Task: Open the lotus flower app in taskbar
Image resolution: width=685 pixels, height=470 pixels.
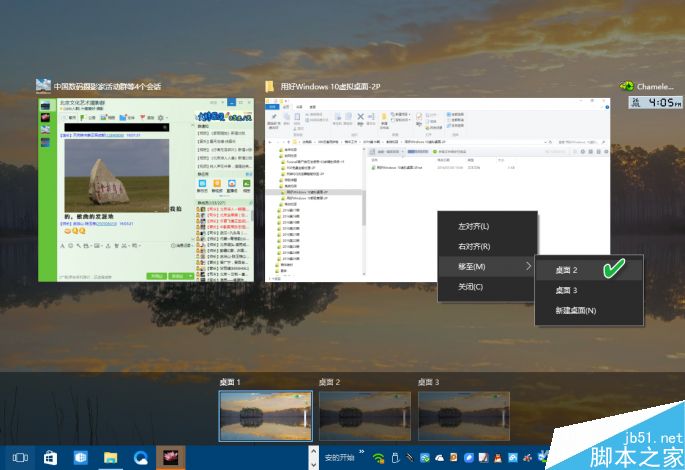Action: tap(171, 458)
